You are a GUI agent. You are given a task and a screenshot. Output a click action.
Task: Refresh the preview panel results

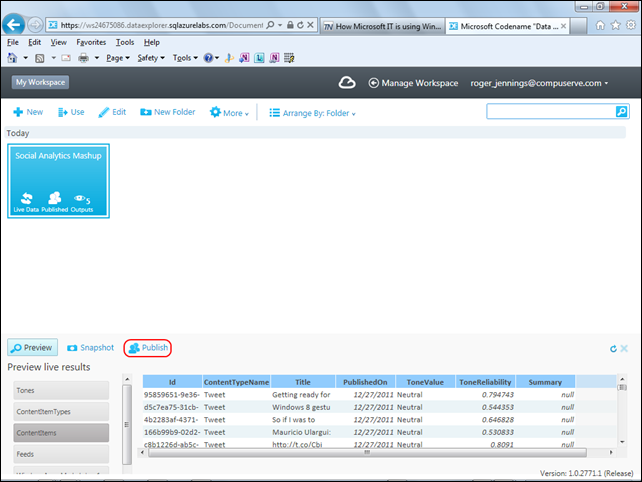click(x=613, y=348)
